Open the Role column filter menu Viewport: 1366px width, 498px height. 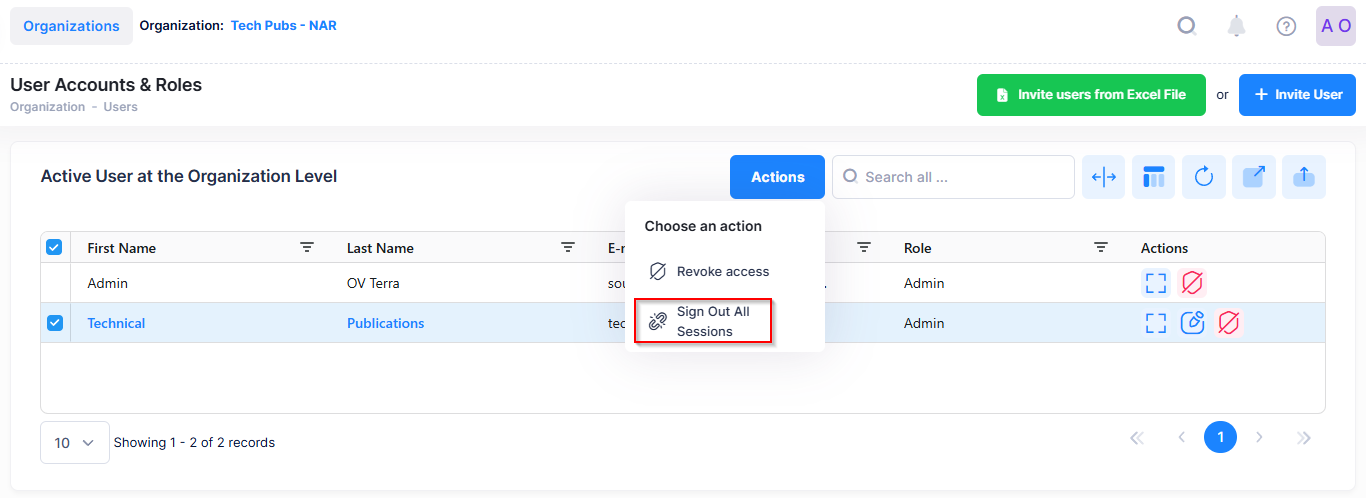coord(1101,247)
